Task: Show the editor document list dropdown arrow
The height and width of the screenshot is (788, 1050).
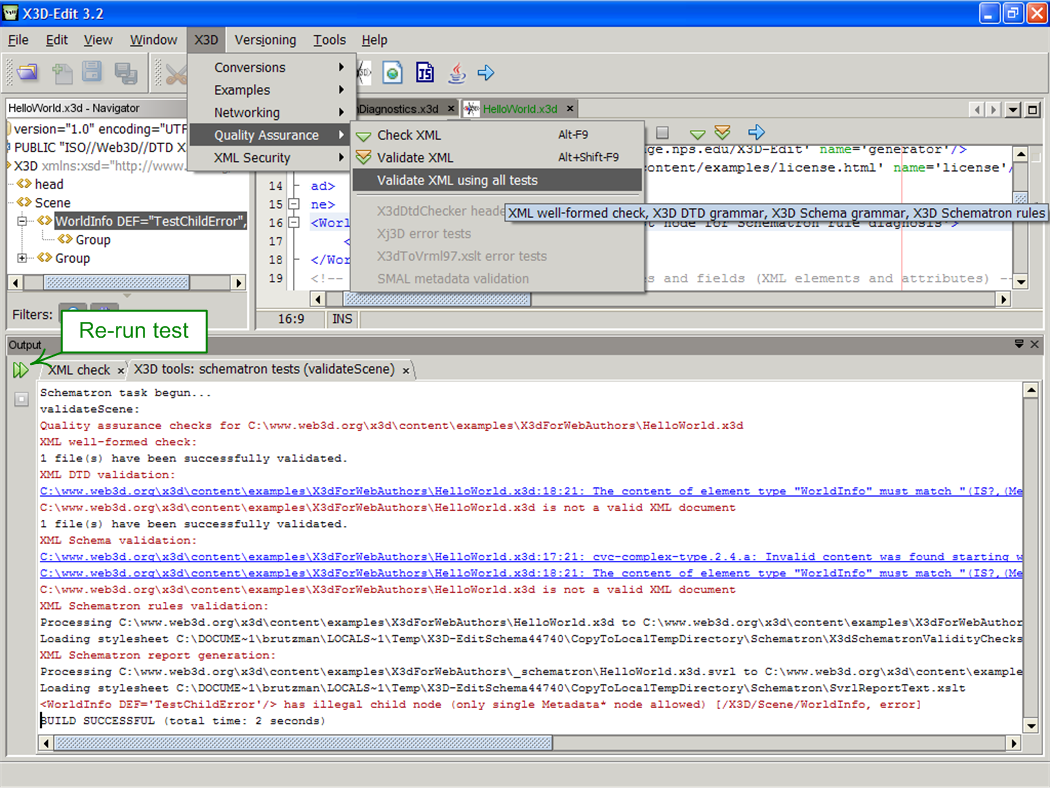Action: point(1013,109)
